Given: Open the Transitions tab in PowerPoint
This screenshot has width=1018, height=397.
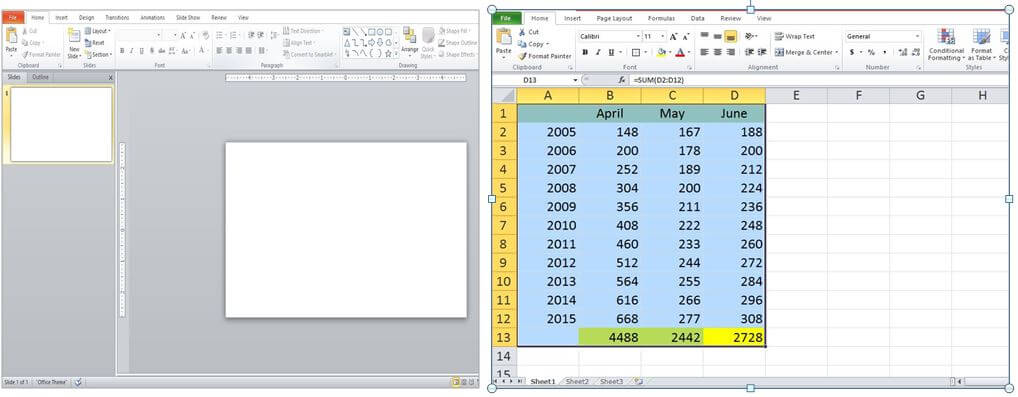Looking at the screenshot, I should [117, 18].
